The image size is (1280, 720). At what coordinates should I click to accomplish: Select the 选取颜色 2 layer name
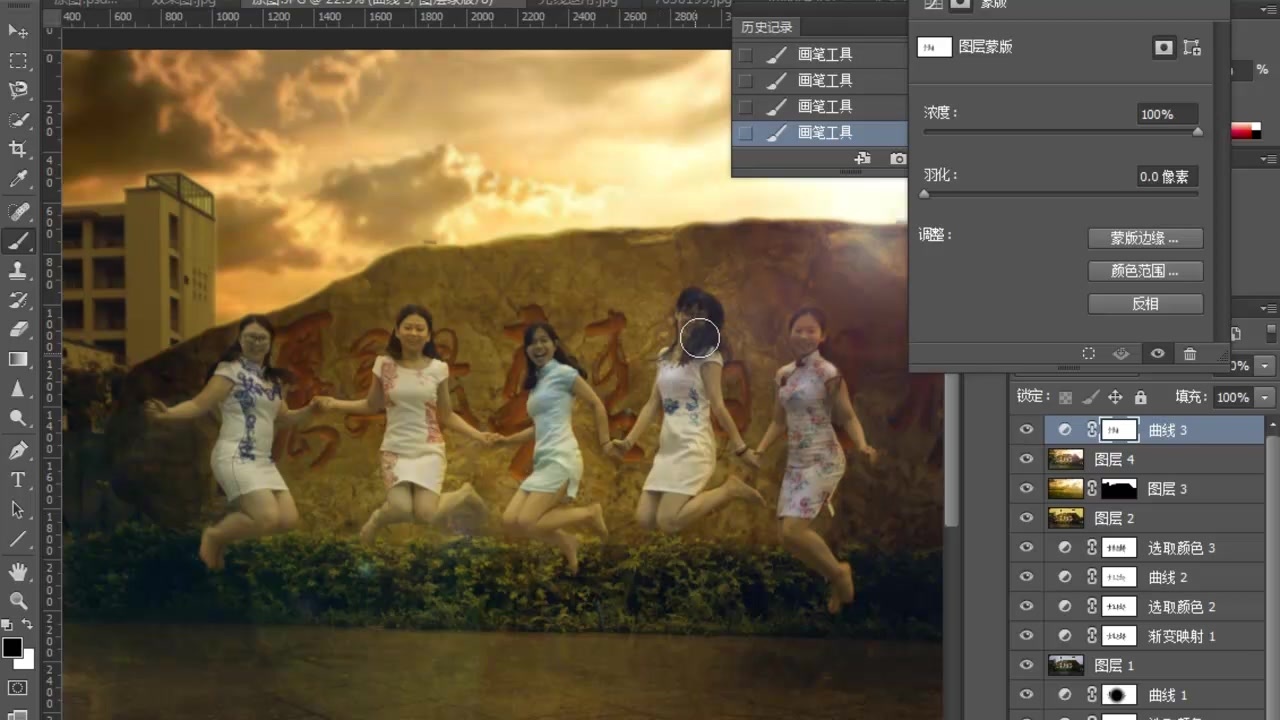coord(1181,607)
